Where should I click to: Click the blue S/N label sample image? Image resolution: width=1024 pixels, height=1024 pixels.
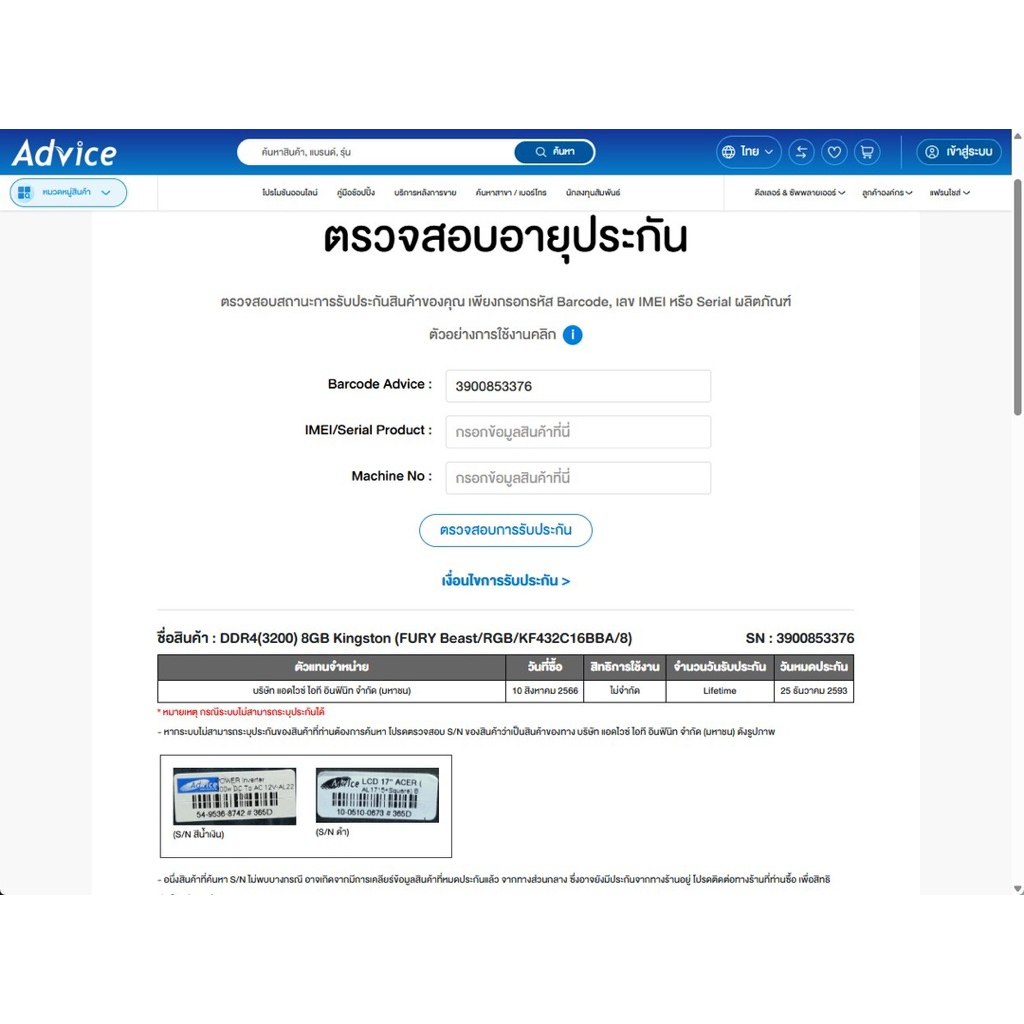[235, 796]
